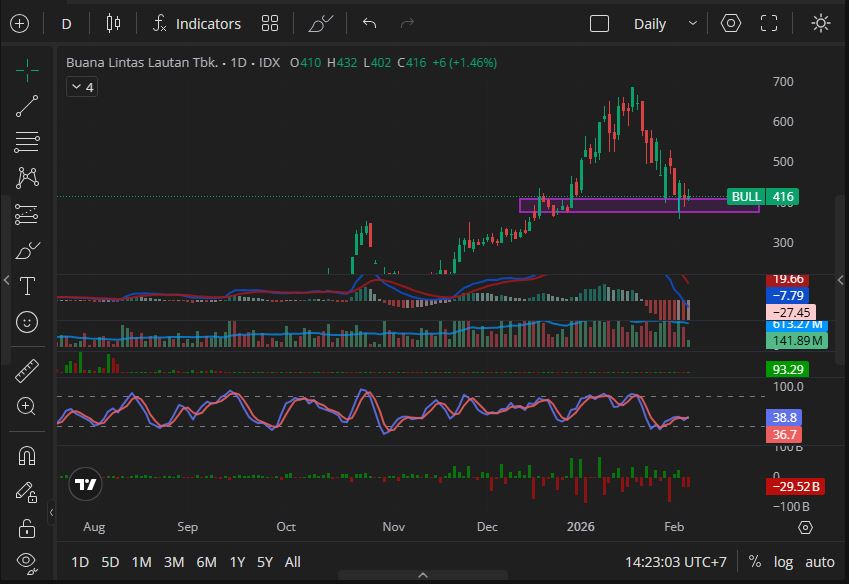
Task: Click the layout square icon
Action: point(599,24)
